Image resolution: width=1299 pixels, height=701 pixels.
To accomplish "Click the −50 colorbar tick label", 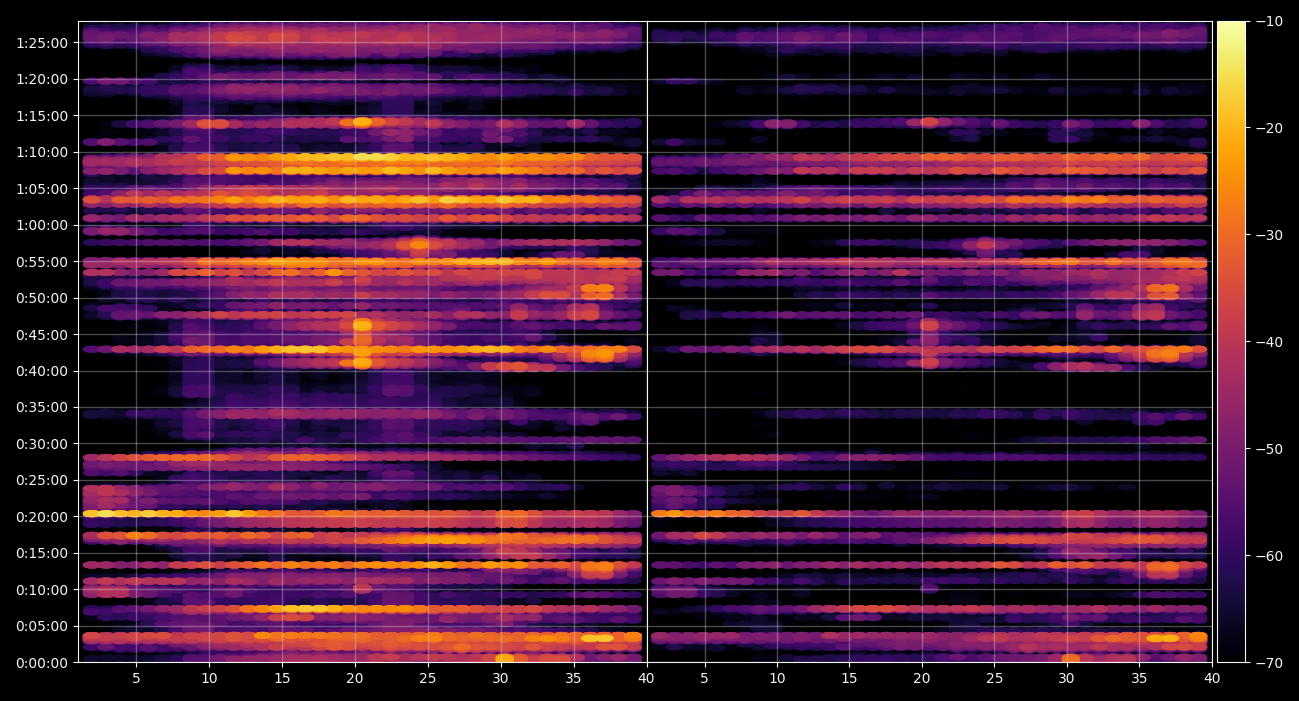I will (1269, 449).
